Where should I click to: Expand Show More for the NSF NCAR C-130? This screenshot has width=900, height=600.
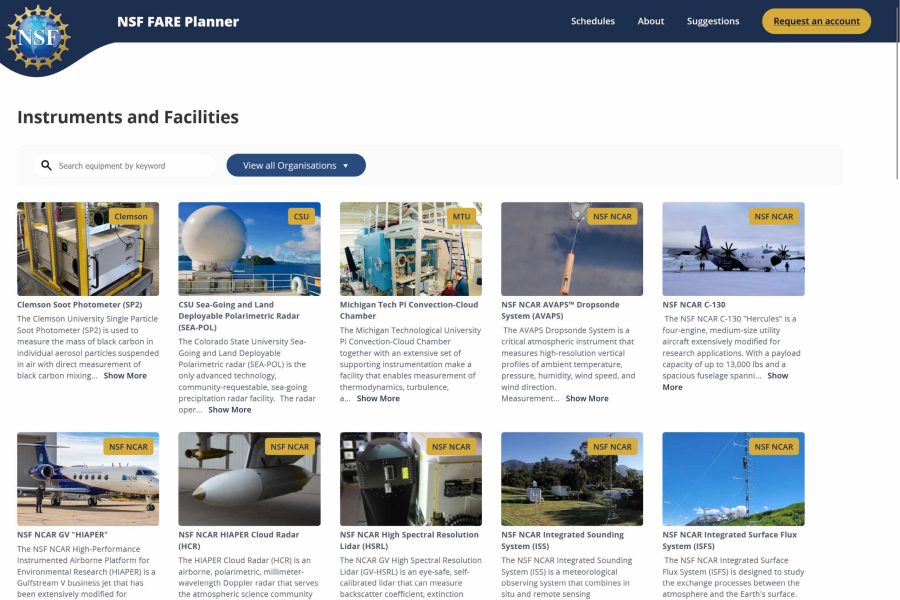point(777,375)
